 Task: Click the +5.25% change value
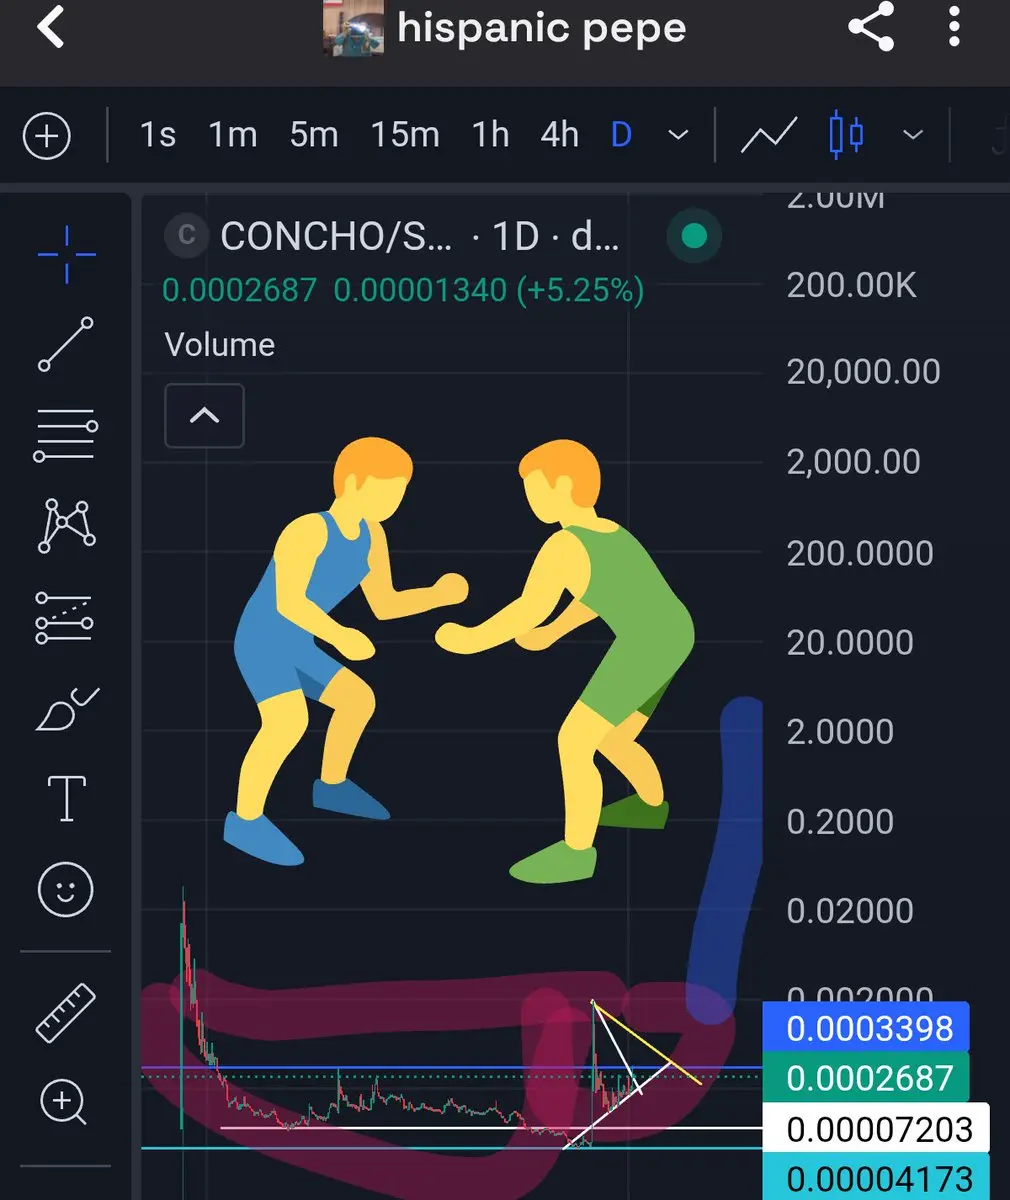(580, 291)
